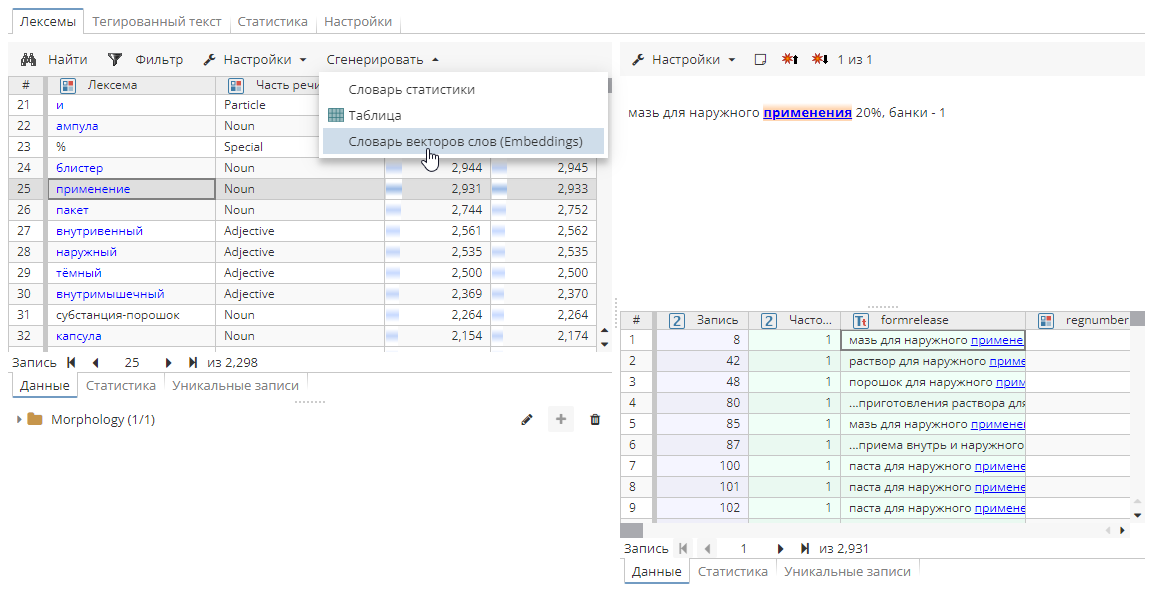This screenshot has height=592, width=1153.
Task: Jump to first record in lexeme table
Action: 71,363
